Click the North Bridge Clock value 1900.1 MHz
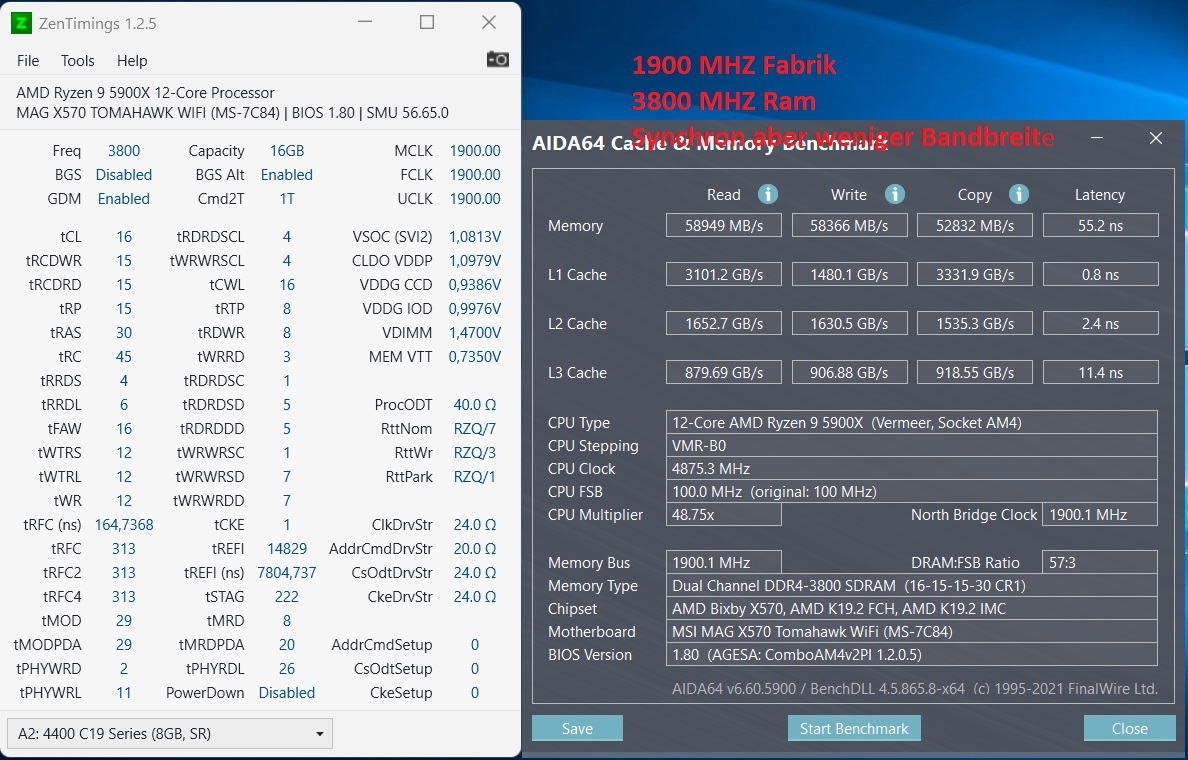Screen dimensions: 1188x760 (1100, 514)
